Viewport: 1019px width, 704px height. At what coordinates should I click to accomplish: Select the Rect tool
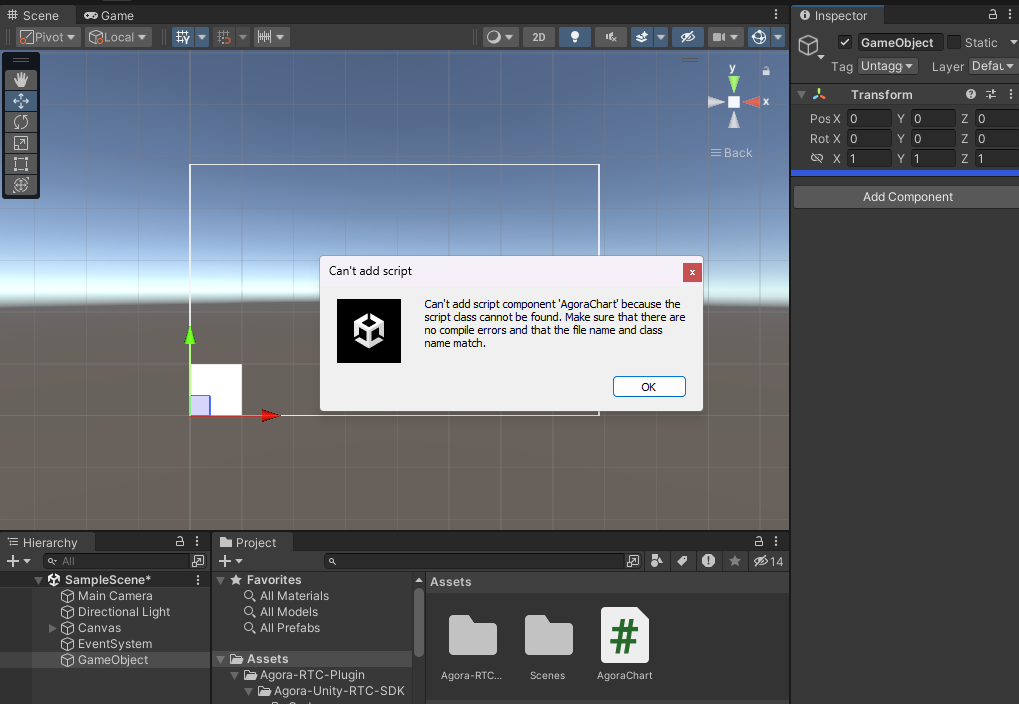click(21, 164)
